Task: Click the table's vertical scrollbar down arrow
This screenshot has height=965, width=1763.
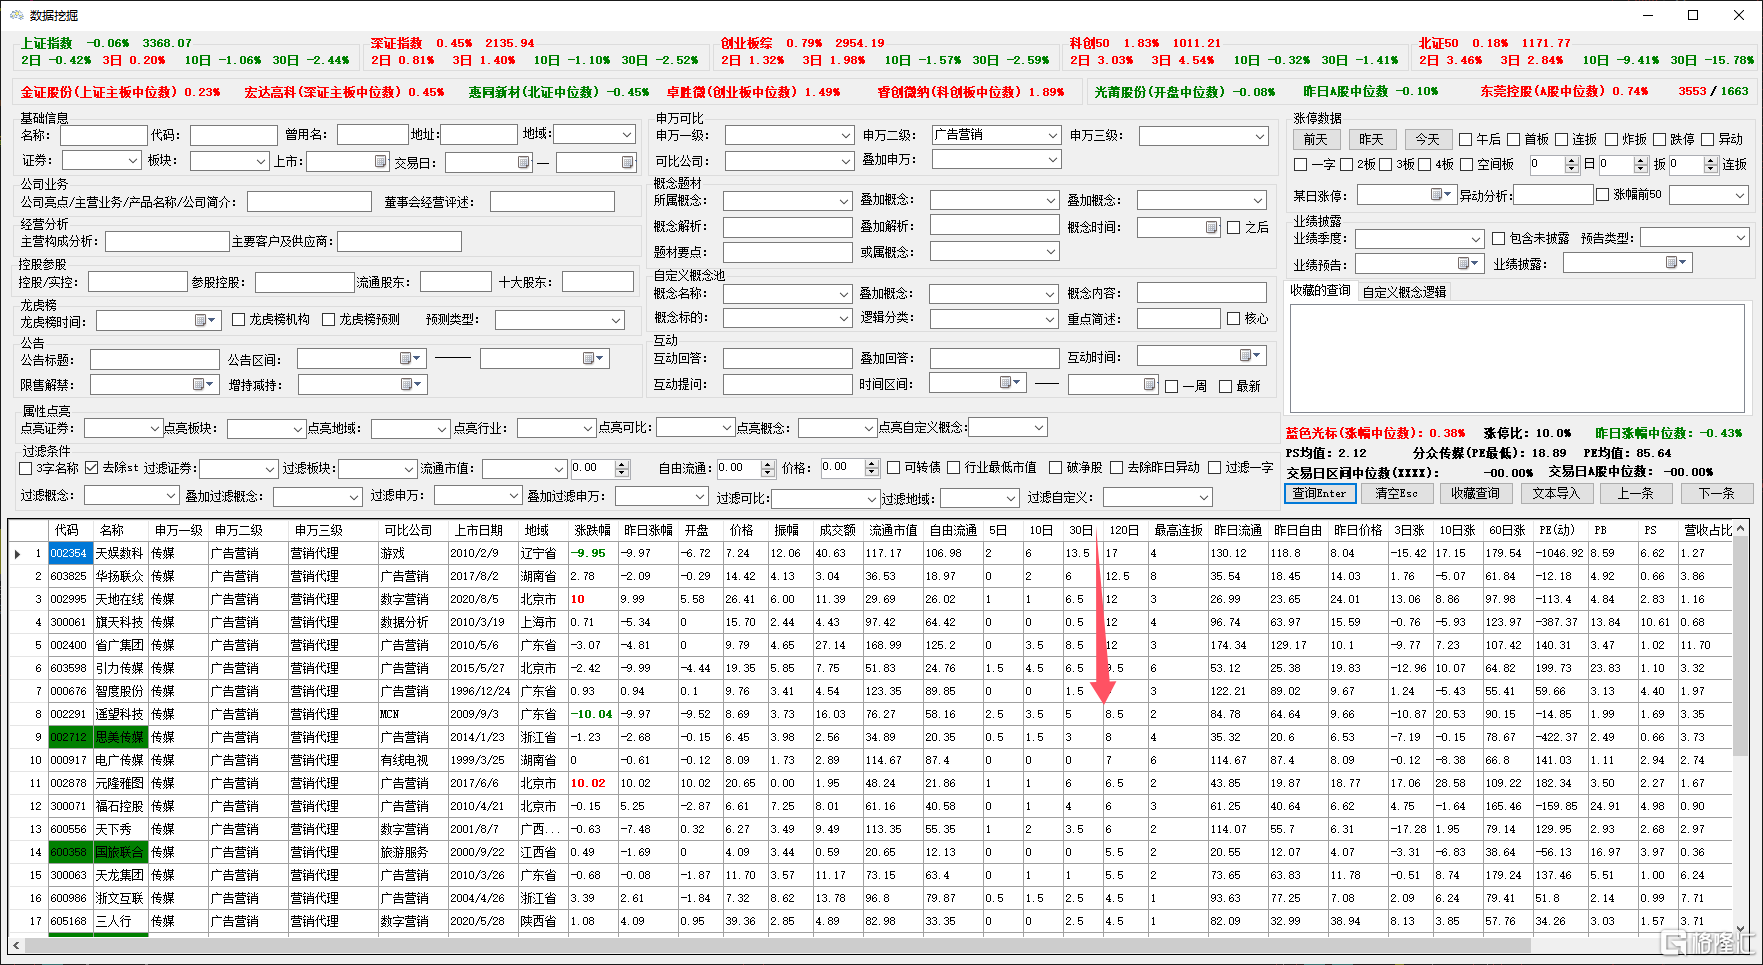Action: 1741,929
